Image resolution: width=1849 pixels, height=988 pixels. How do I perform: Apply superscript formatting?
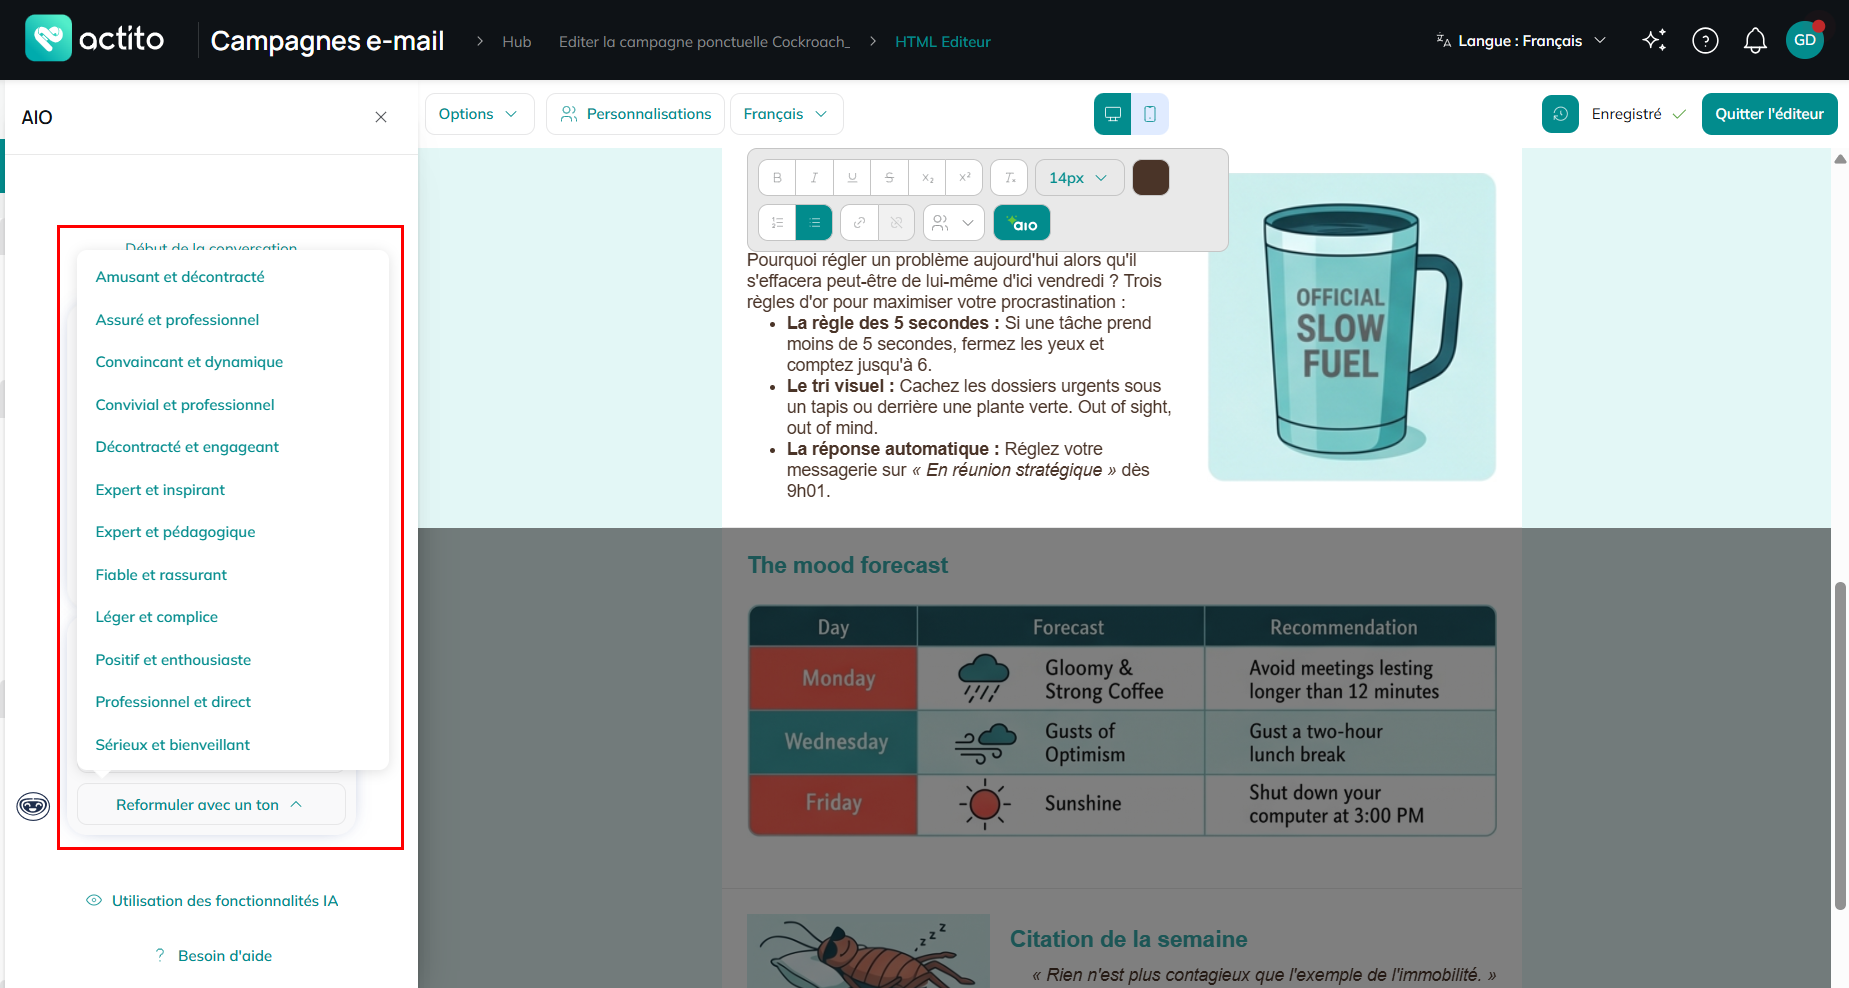(x=964, y=178)
